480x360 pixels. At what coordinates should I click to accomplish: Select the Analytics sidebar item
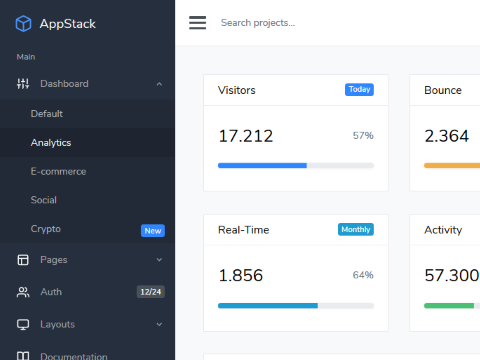(x=87, y=143)
